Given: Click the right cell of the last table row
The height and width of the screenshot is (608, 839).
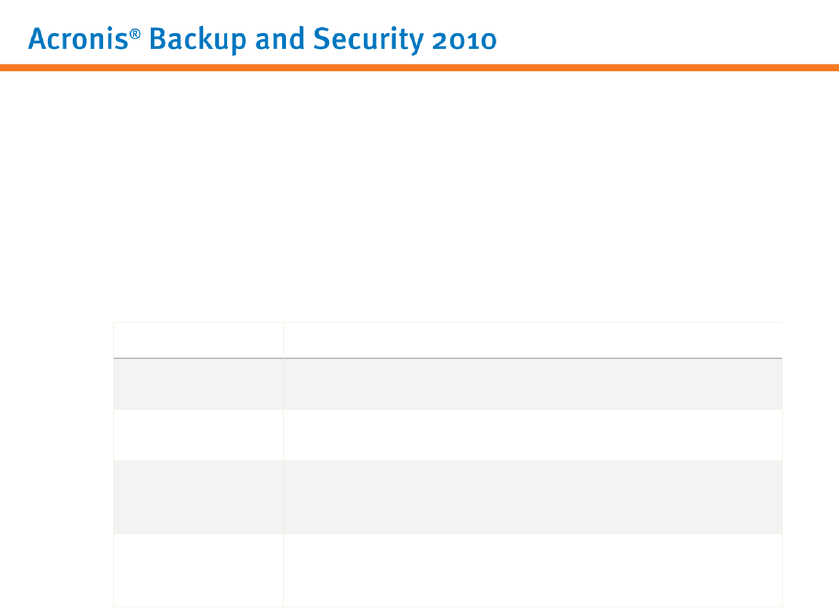Looking at the screenshot, I should coord(532,570).
